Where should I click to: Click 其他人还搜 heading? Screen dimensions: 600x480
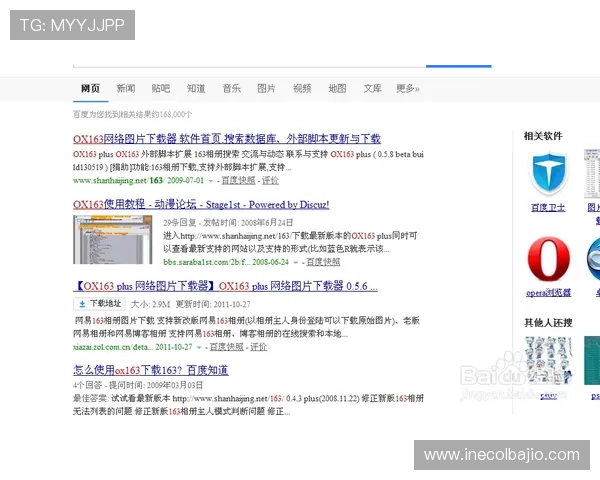pos(548,323)
